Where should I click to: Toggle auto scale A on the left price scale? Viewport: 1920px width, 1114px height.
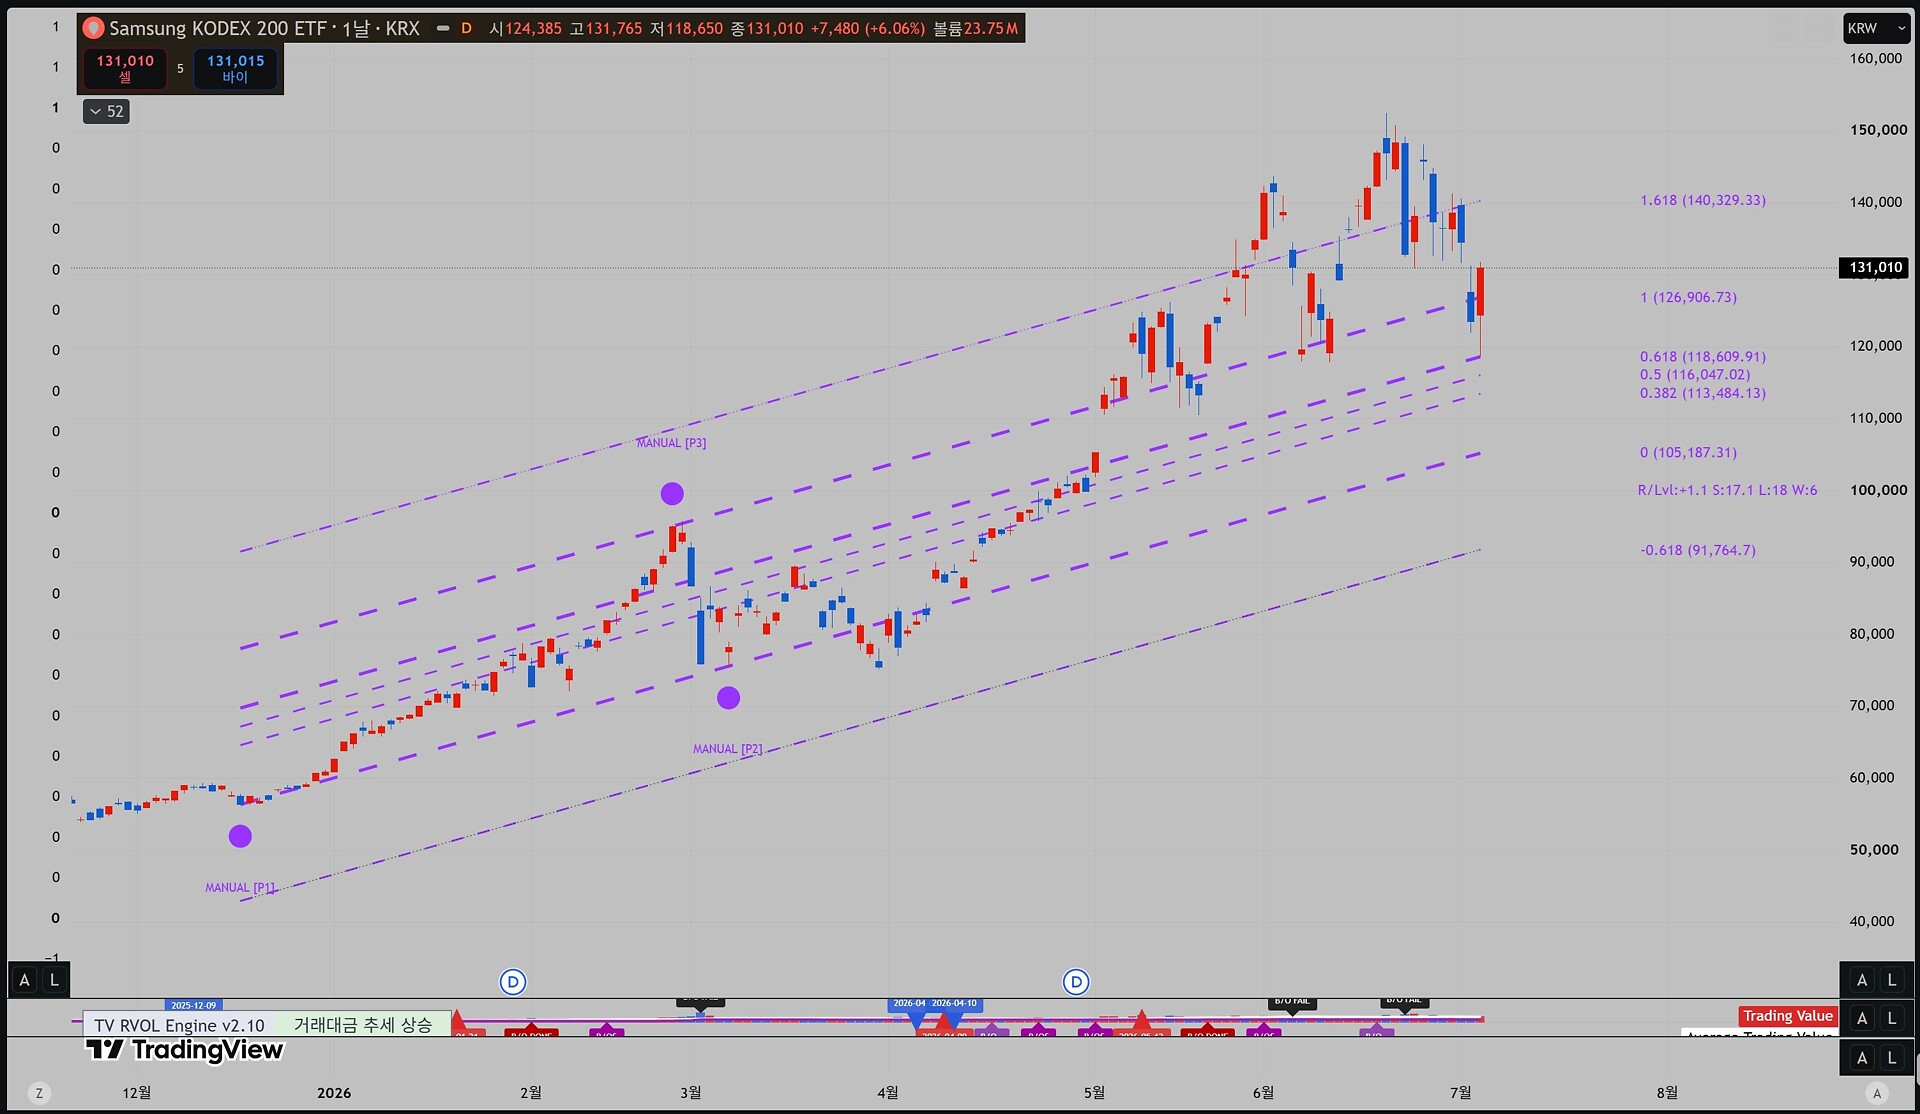click(x=25, y=980)
